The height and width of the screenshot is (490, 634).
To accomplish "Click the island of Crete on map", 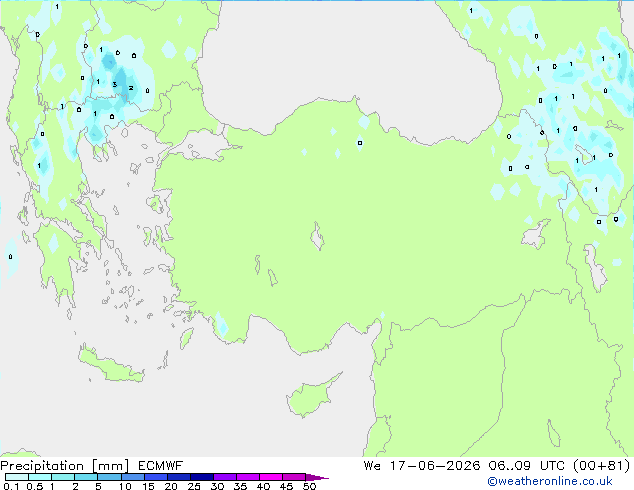I will pos(110,364).
